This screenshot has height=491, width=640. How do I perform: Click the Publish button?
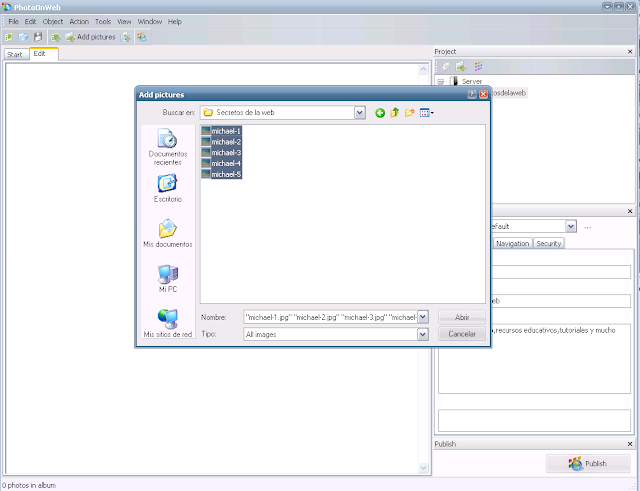pyautogui.click(x=588, y=463)
